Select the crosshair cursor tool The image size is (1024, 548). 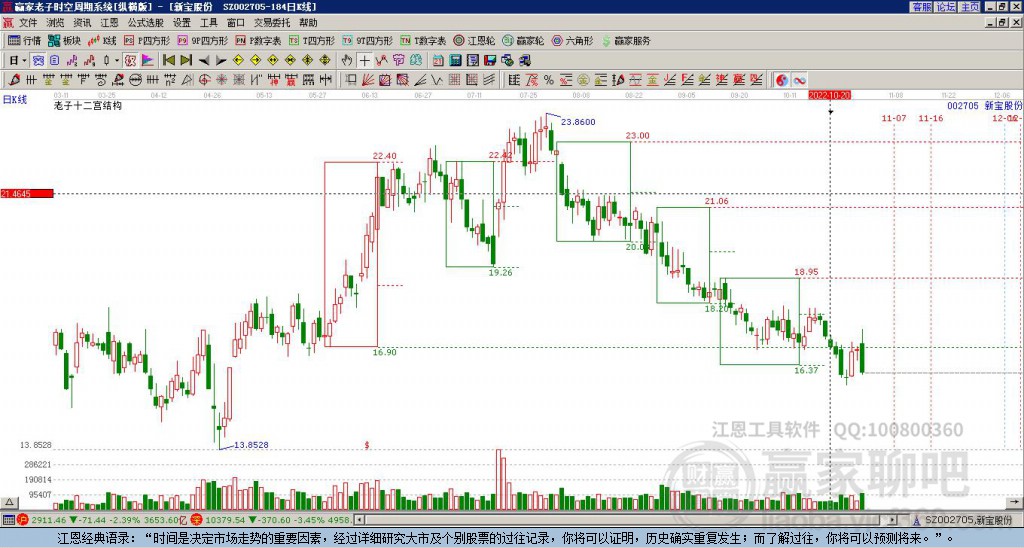click(364, 60)
